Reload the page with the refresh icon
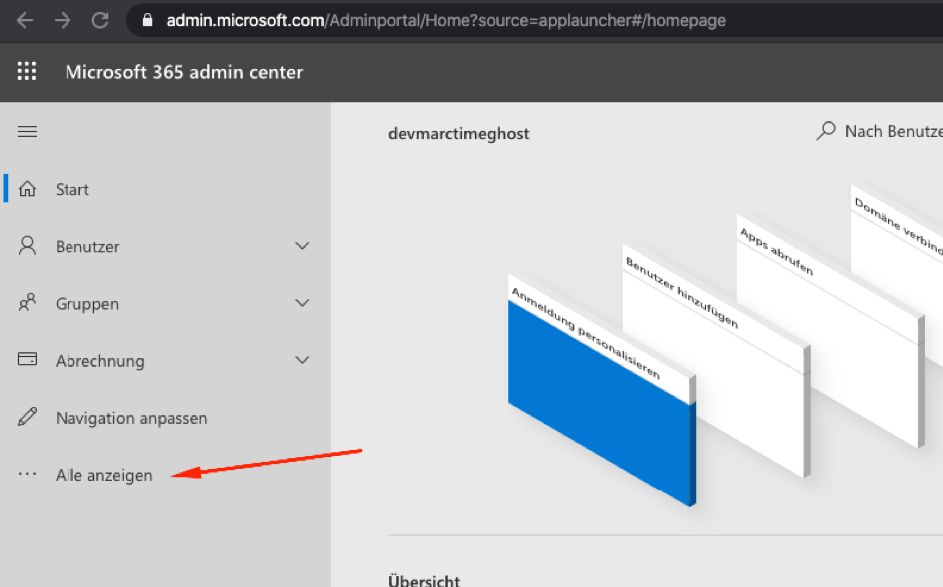 tap(100, 20)
